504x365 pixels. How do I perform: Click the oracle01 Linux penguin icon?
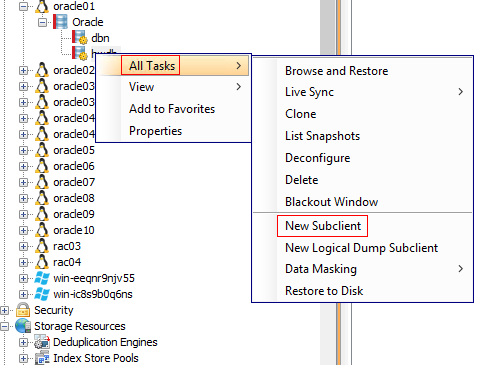tap(42, 6)
